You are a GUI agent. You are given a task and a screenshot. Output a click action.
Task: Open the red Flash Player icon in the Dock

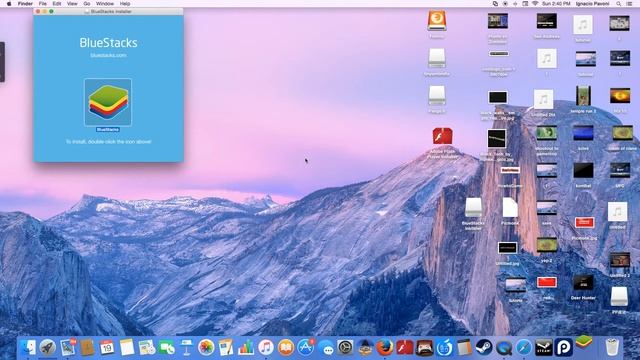point(404,347)
